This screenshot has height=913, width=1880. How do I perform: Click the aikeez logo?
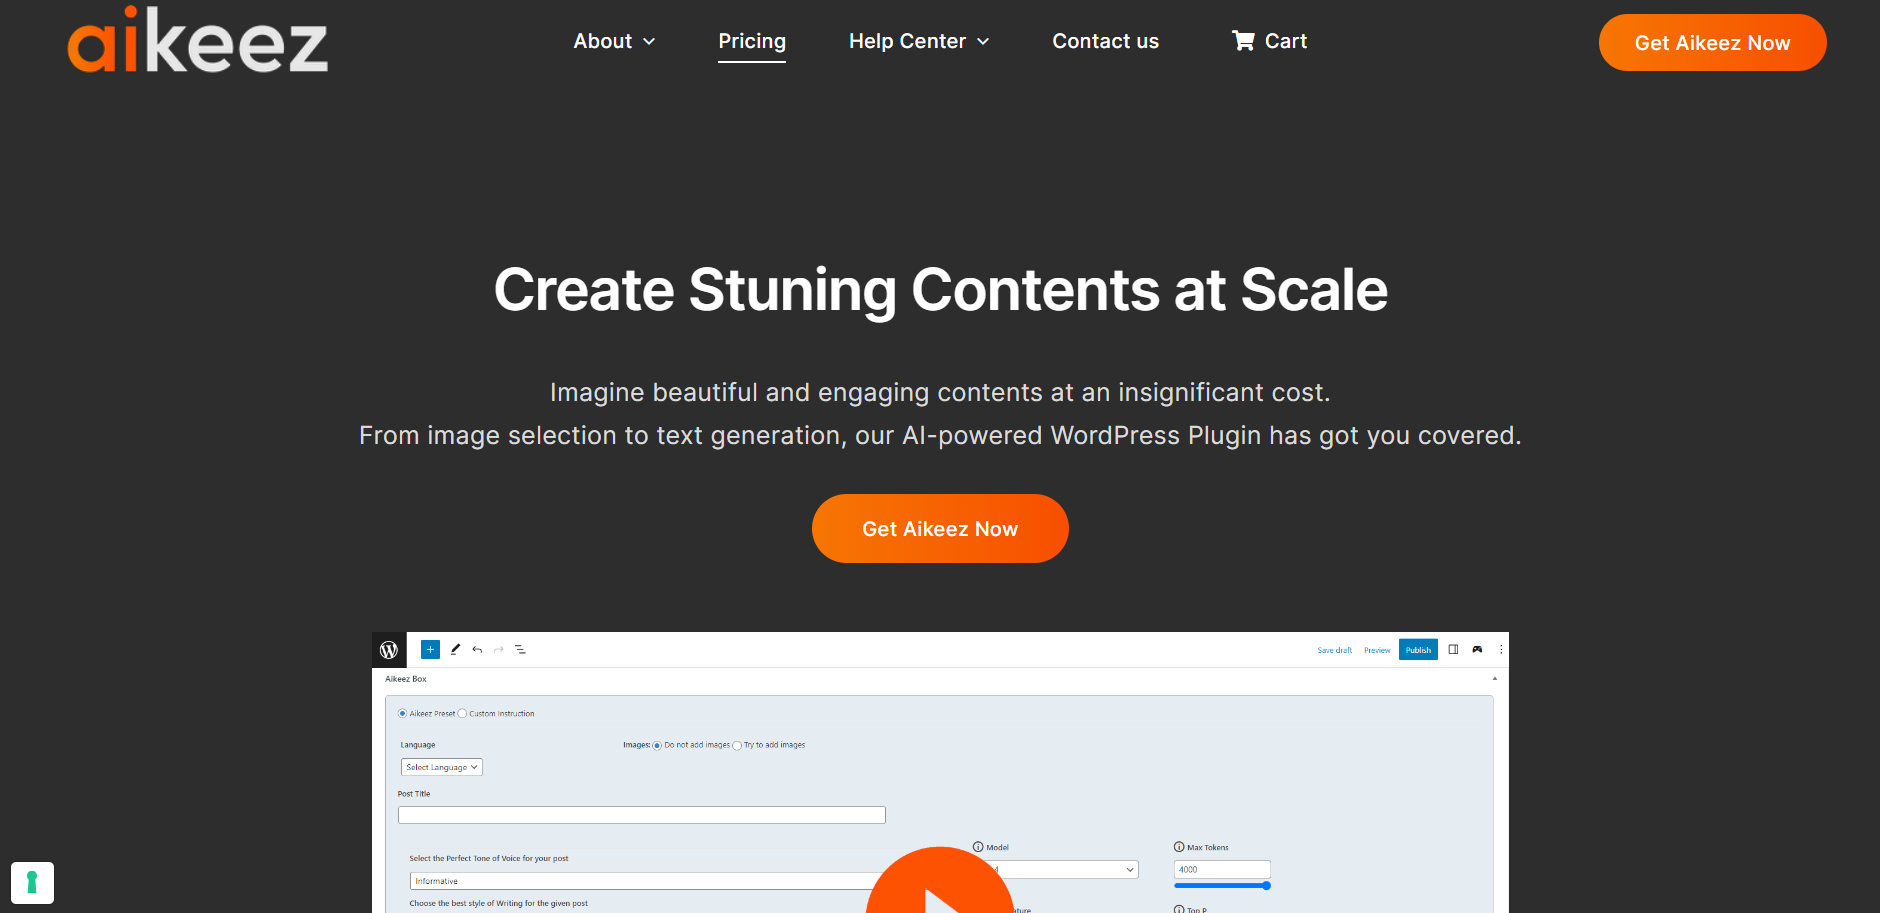[197, 41]
